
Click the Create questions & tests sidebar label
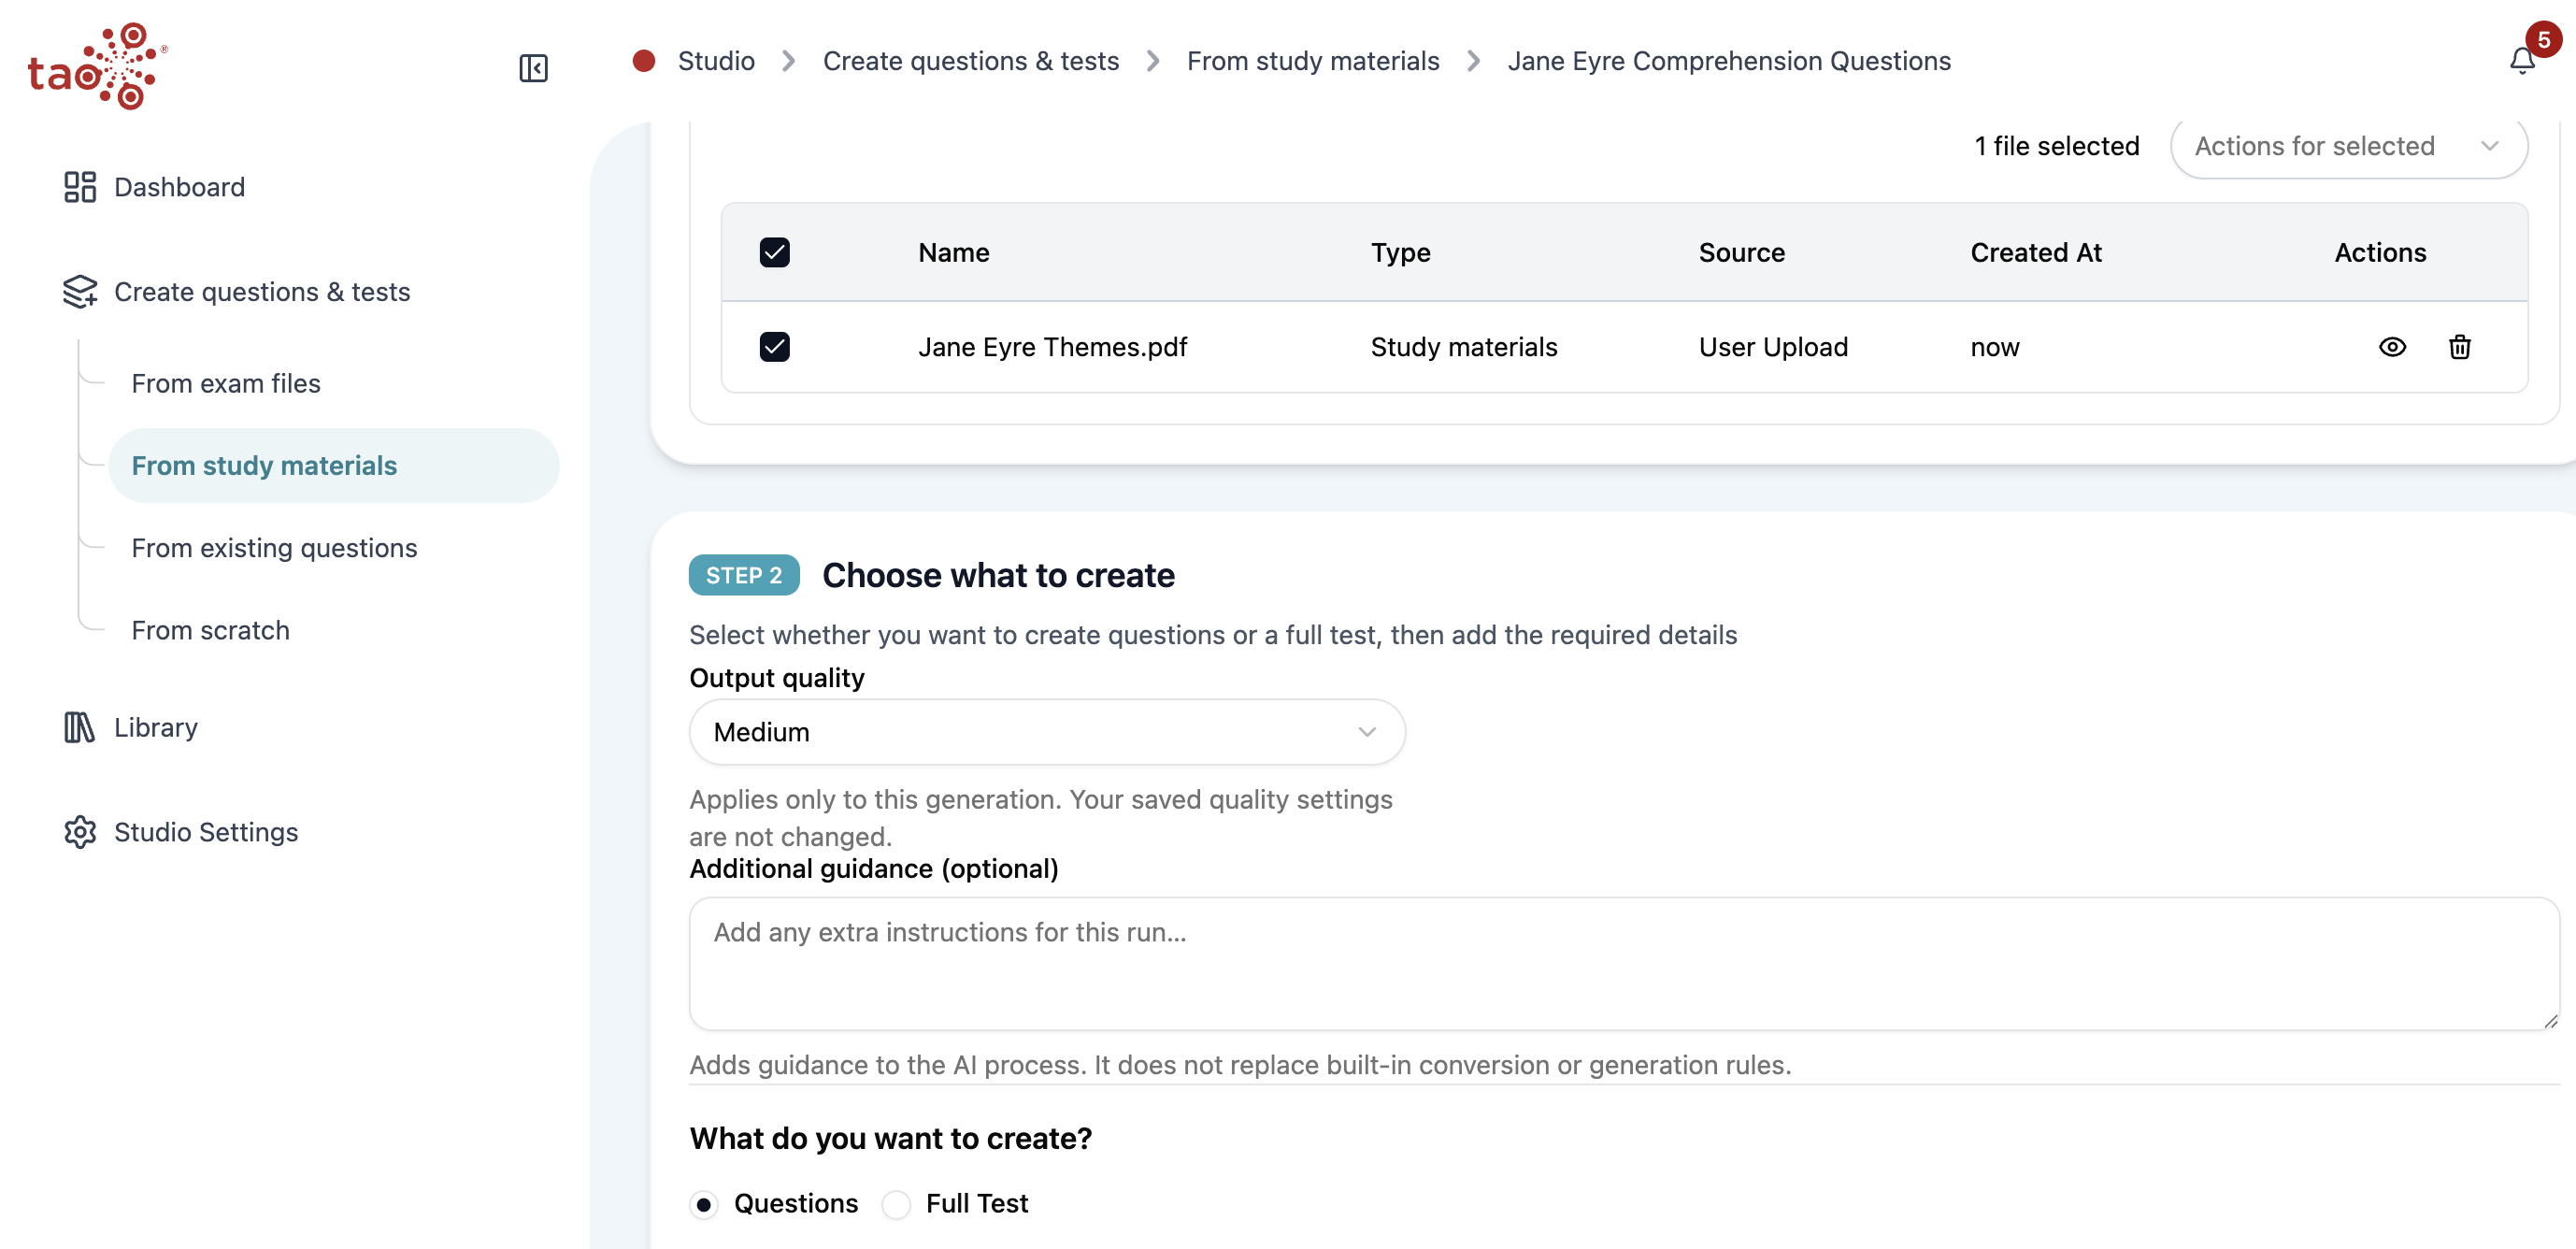point(262,292)
